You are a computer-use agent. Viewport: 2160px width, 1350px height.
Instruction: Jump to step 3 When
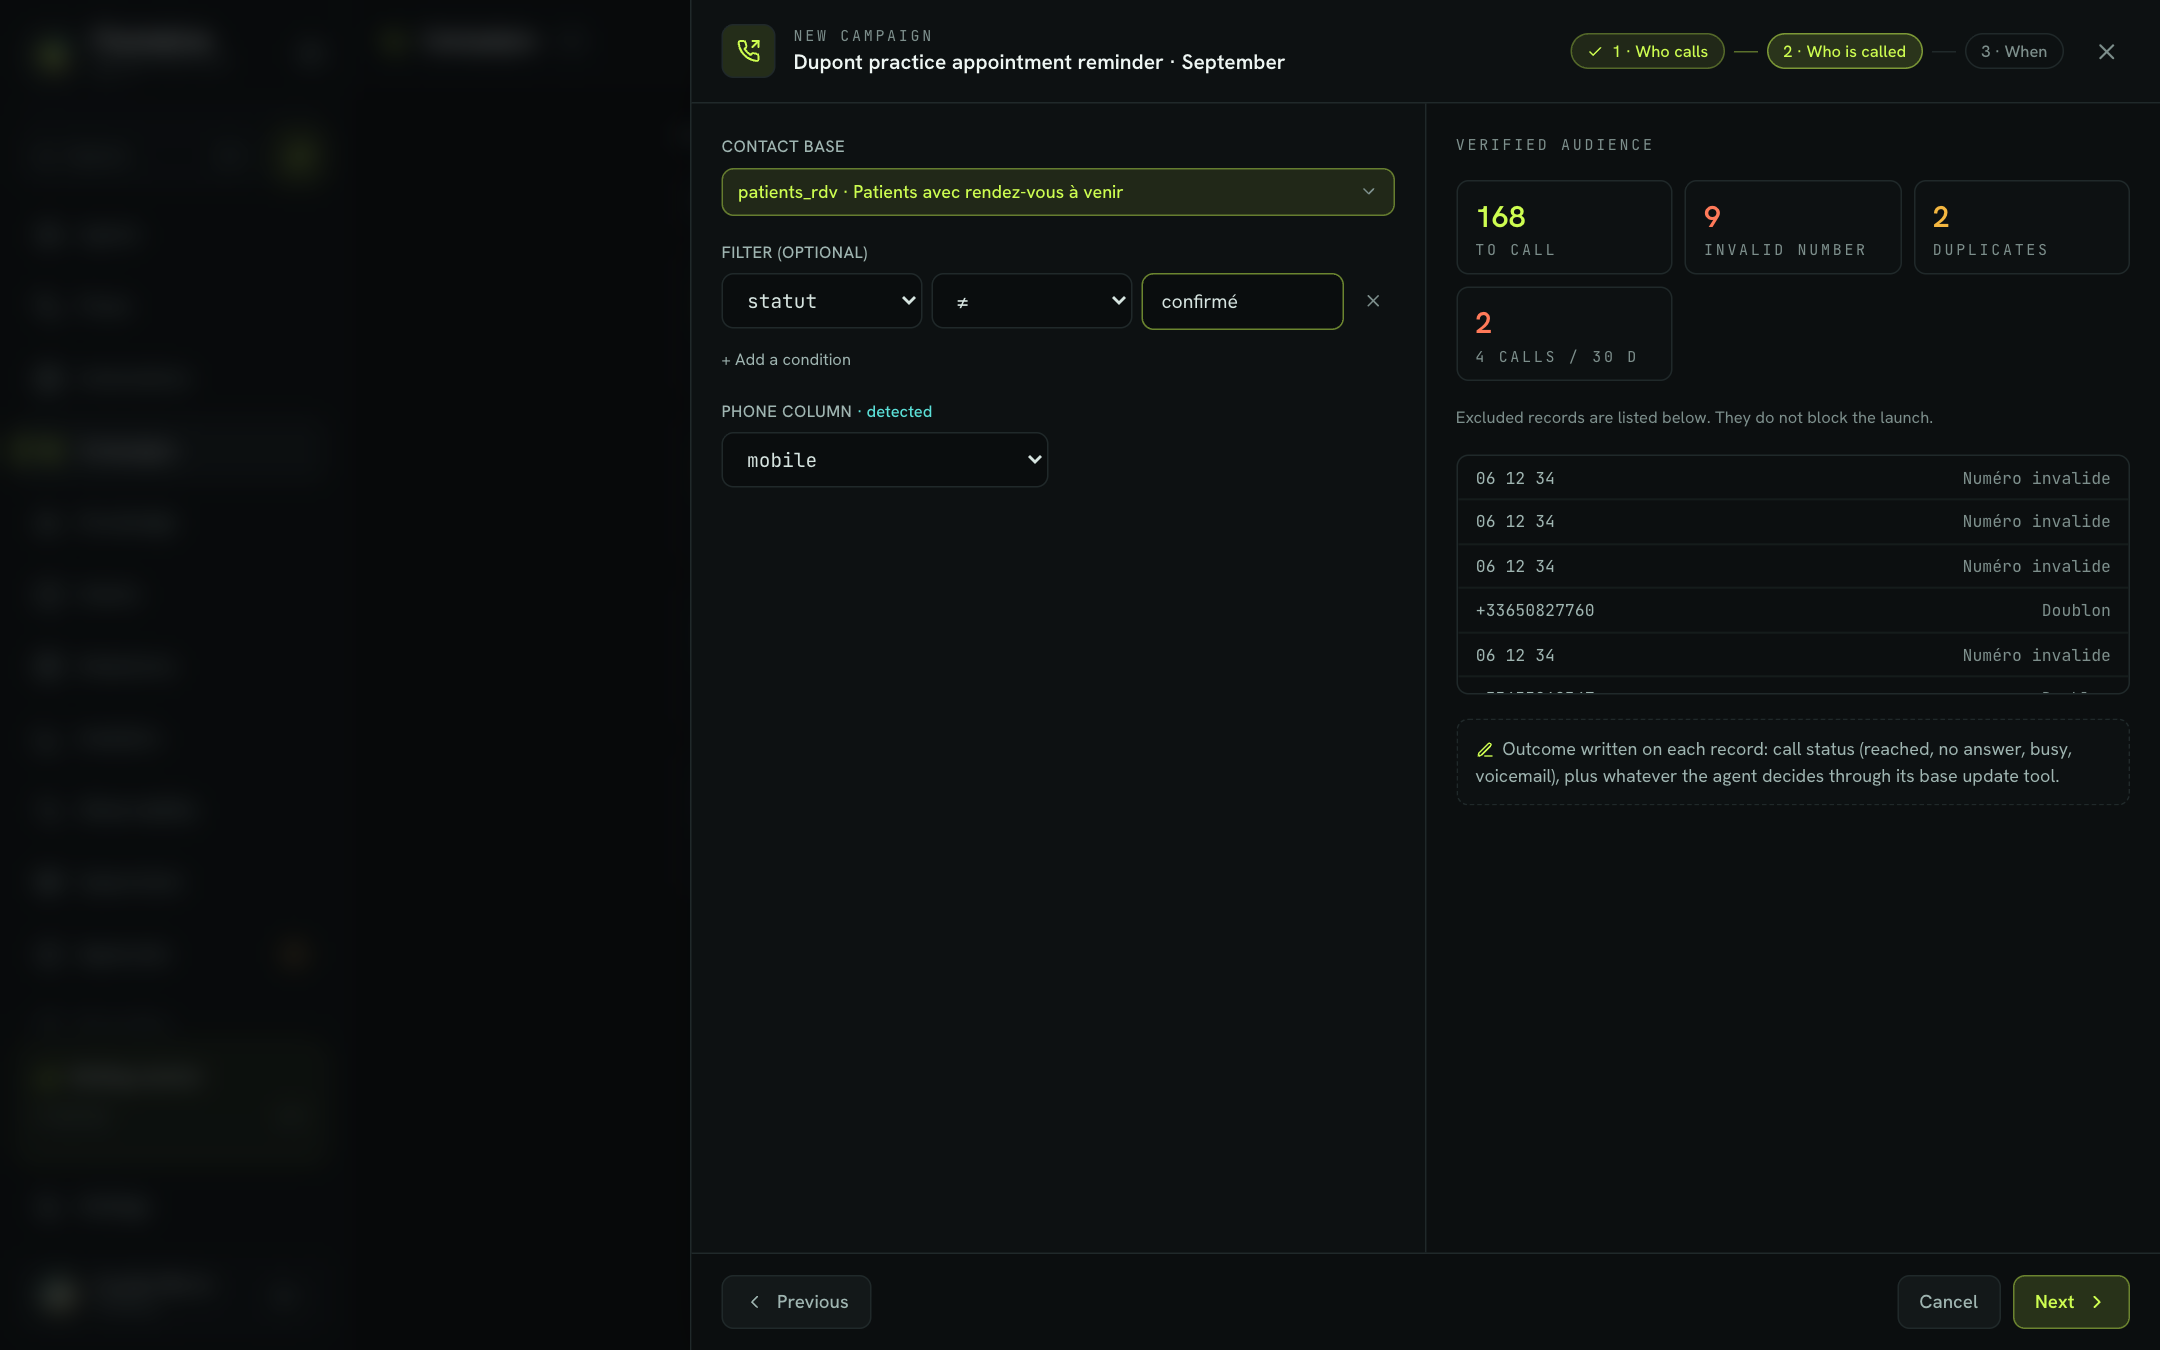pos(2014,52)
